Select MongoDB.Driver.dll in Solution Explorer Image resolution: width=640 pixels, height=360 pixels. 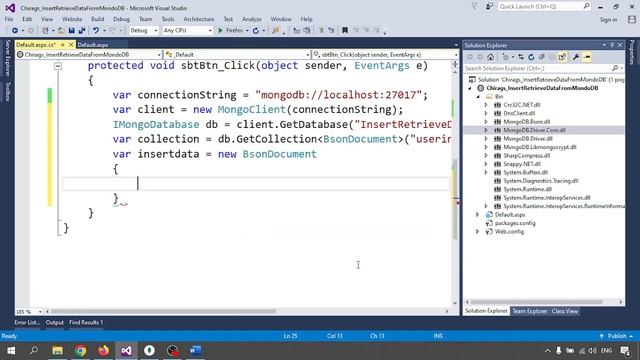coord(528,139)
